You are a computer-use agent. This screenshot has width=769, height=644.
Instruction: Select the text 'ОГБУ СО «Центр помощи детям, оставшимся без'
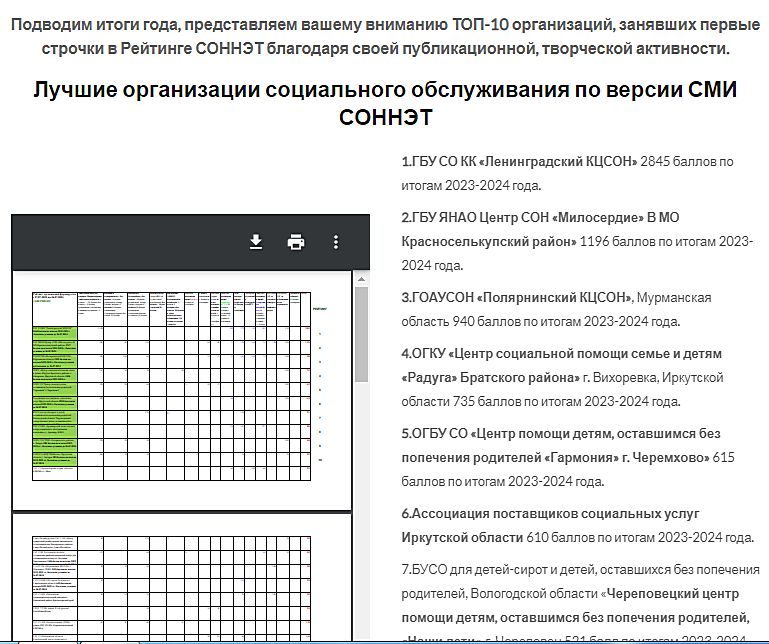[566, 434]
